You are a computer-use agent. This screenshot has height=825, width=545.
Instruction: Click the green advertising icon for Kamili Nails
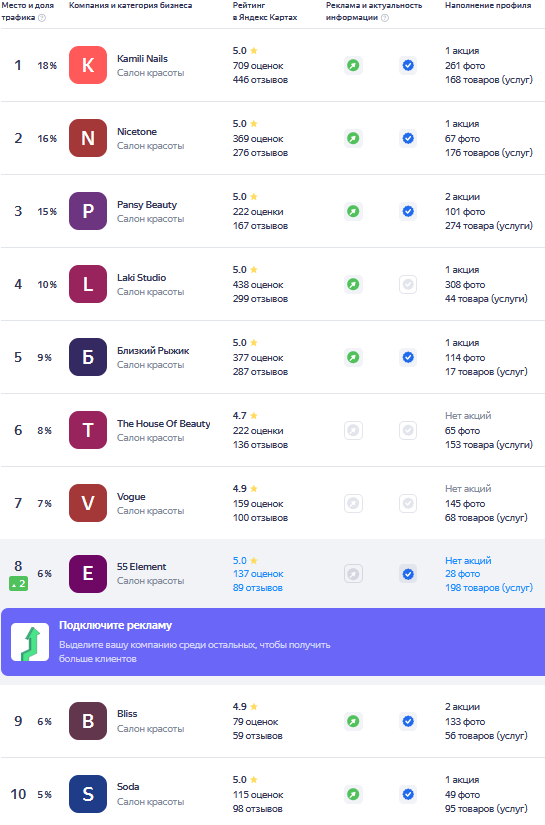[354, 65]
